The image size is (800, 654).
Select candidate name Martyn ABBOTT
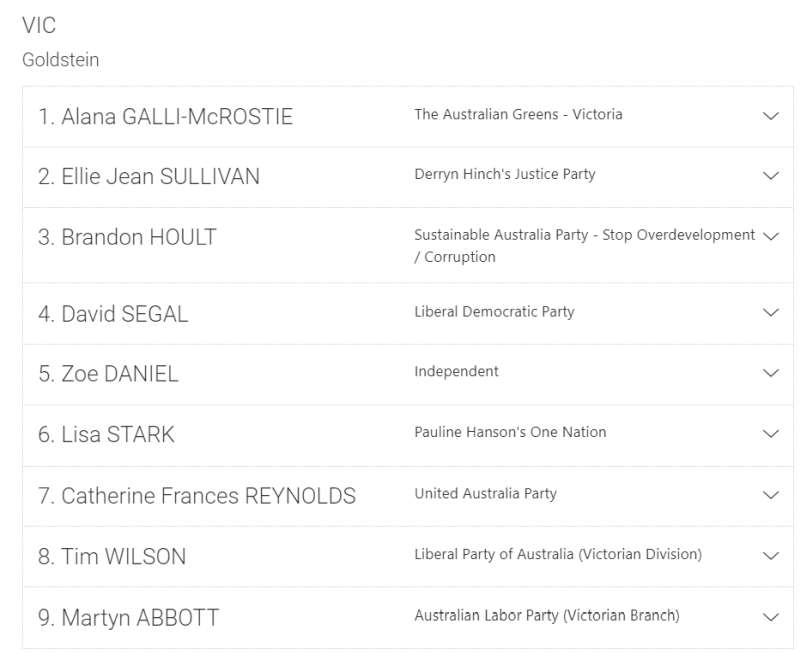click(128, 618)
